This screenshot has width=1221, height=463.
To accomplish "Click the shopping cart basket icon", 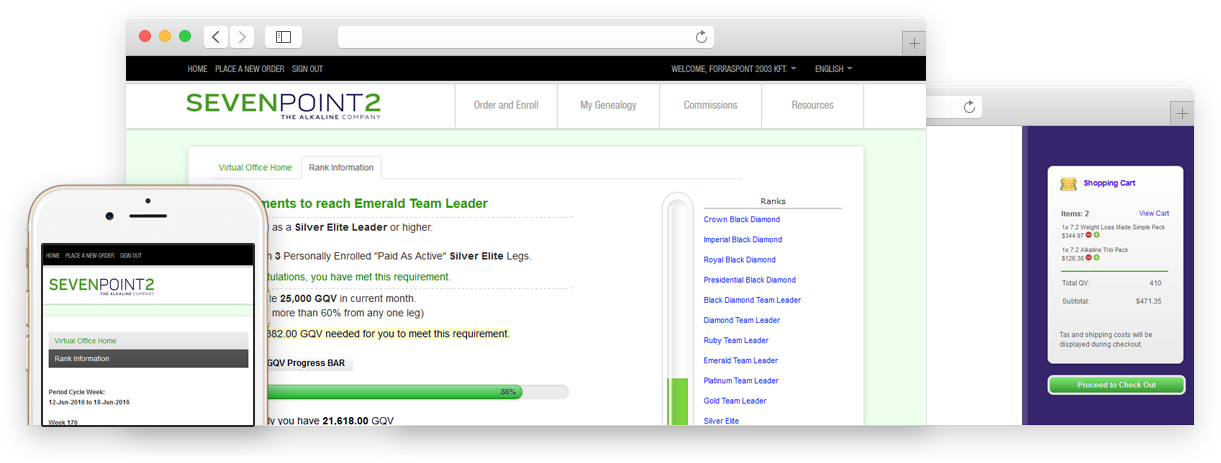I will (x=1068, y=184).
